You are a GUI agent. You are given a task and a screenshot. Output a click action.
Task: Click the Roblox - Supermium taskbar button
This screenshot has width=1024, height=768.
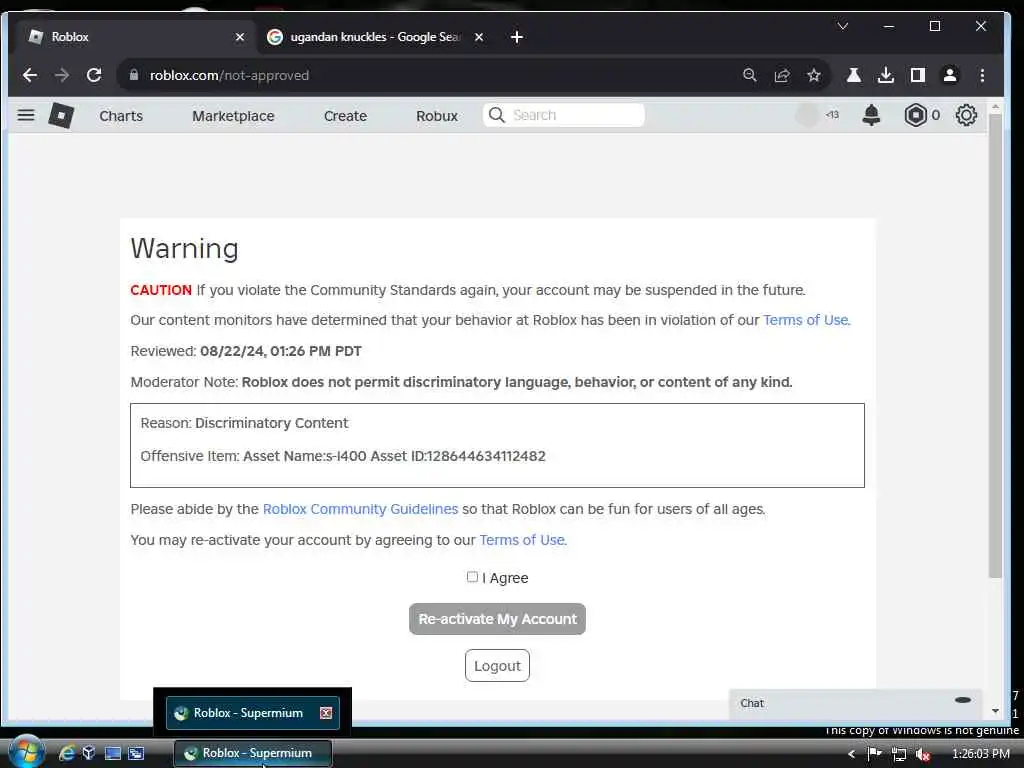pyautogui.click(x=253, y=753)
